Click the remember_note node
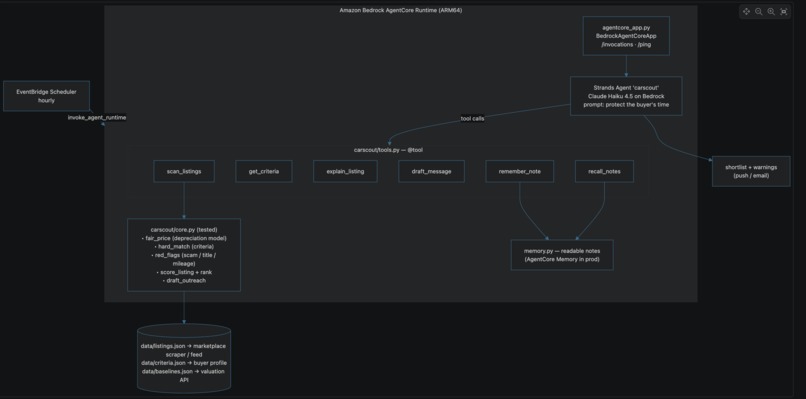The image size is (806, 399). tap(520, 171)
